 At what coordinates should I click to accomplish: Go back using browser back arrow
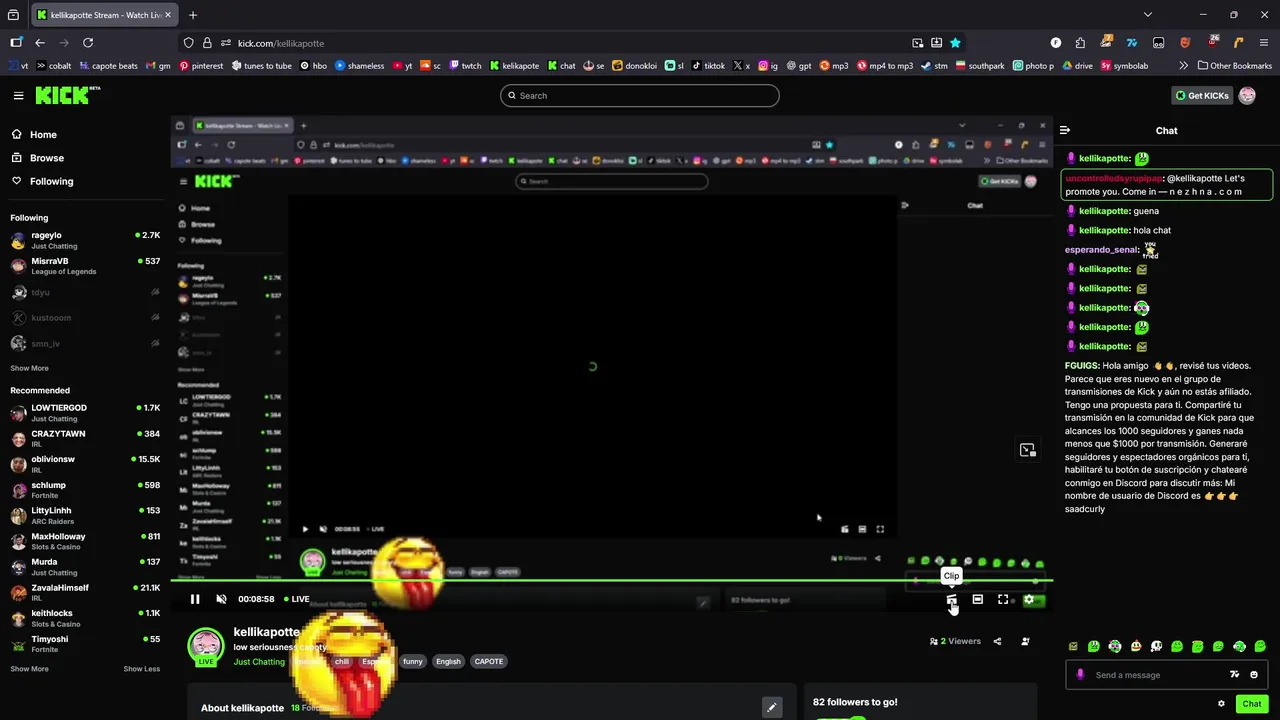point(40,43)
